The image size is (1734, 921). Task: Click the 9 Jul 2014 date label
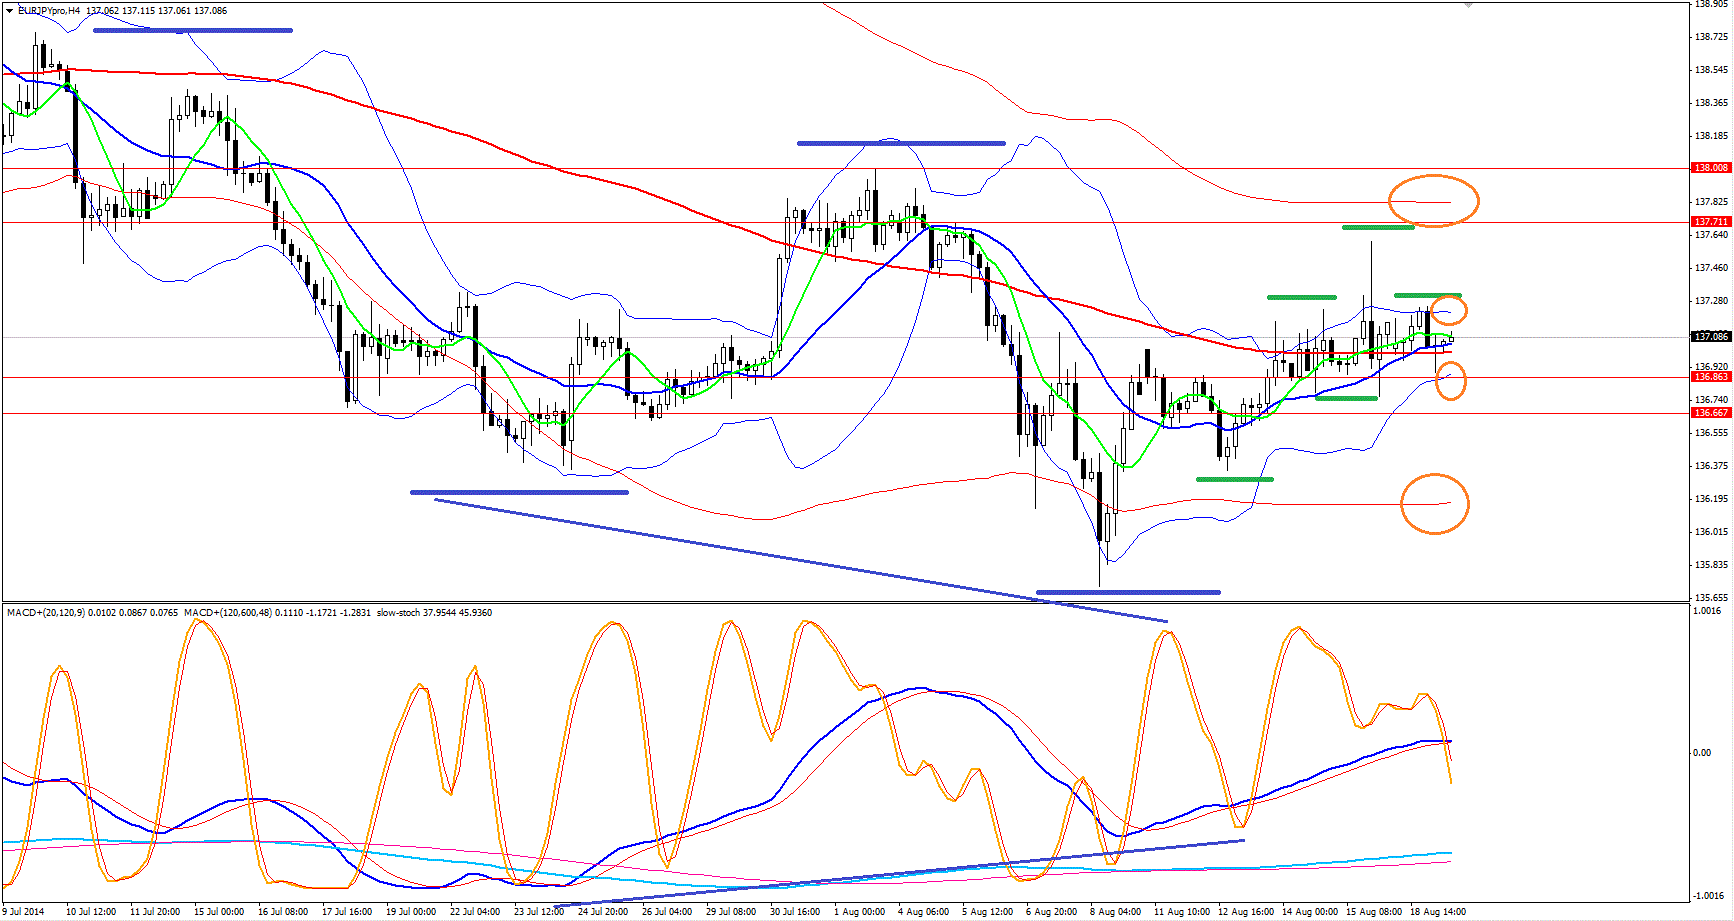tap(24, 912)
